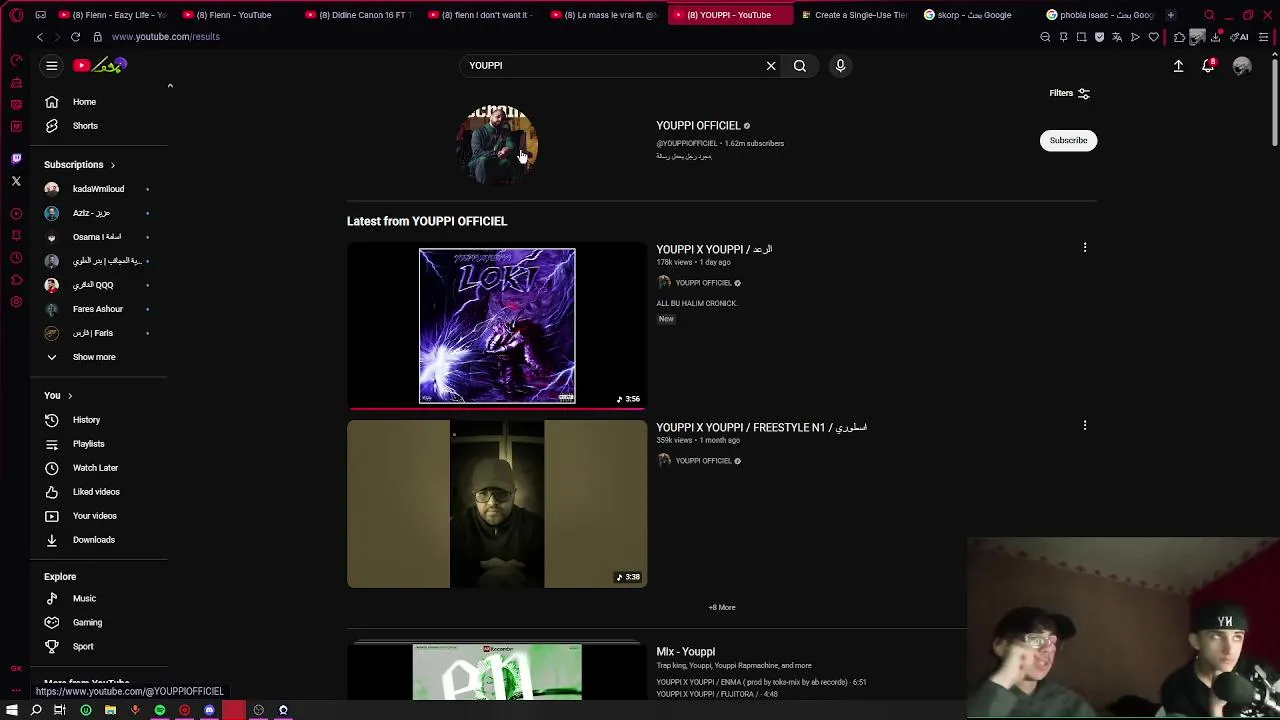
Task: Open Playlists in the sidebar
Action: point(99,444)
